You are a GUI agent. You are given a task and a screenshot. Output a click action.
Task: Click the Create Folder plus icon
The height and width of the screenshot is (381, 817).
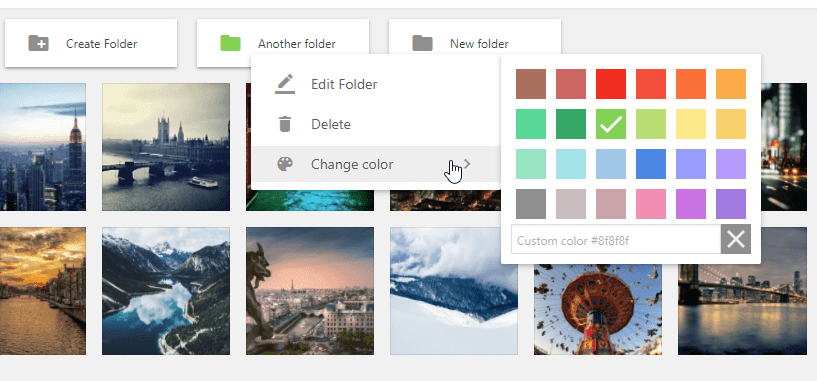tap(39, 43)
